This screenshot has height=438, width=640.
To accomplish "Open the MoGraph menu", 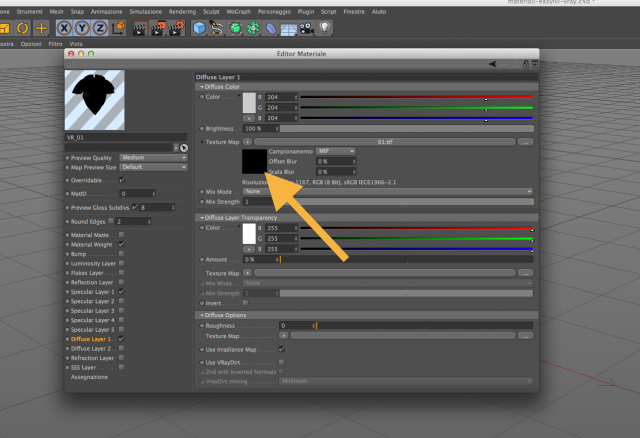I will pos(239,11).
